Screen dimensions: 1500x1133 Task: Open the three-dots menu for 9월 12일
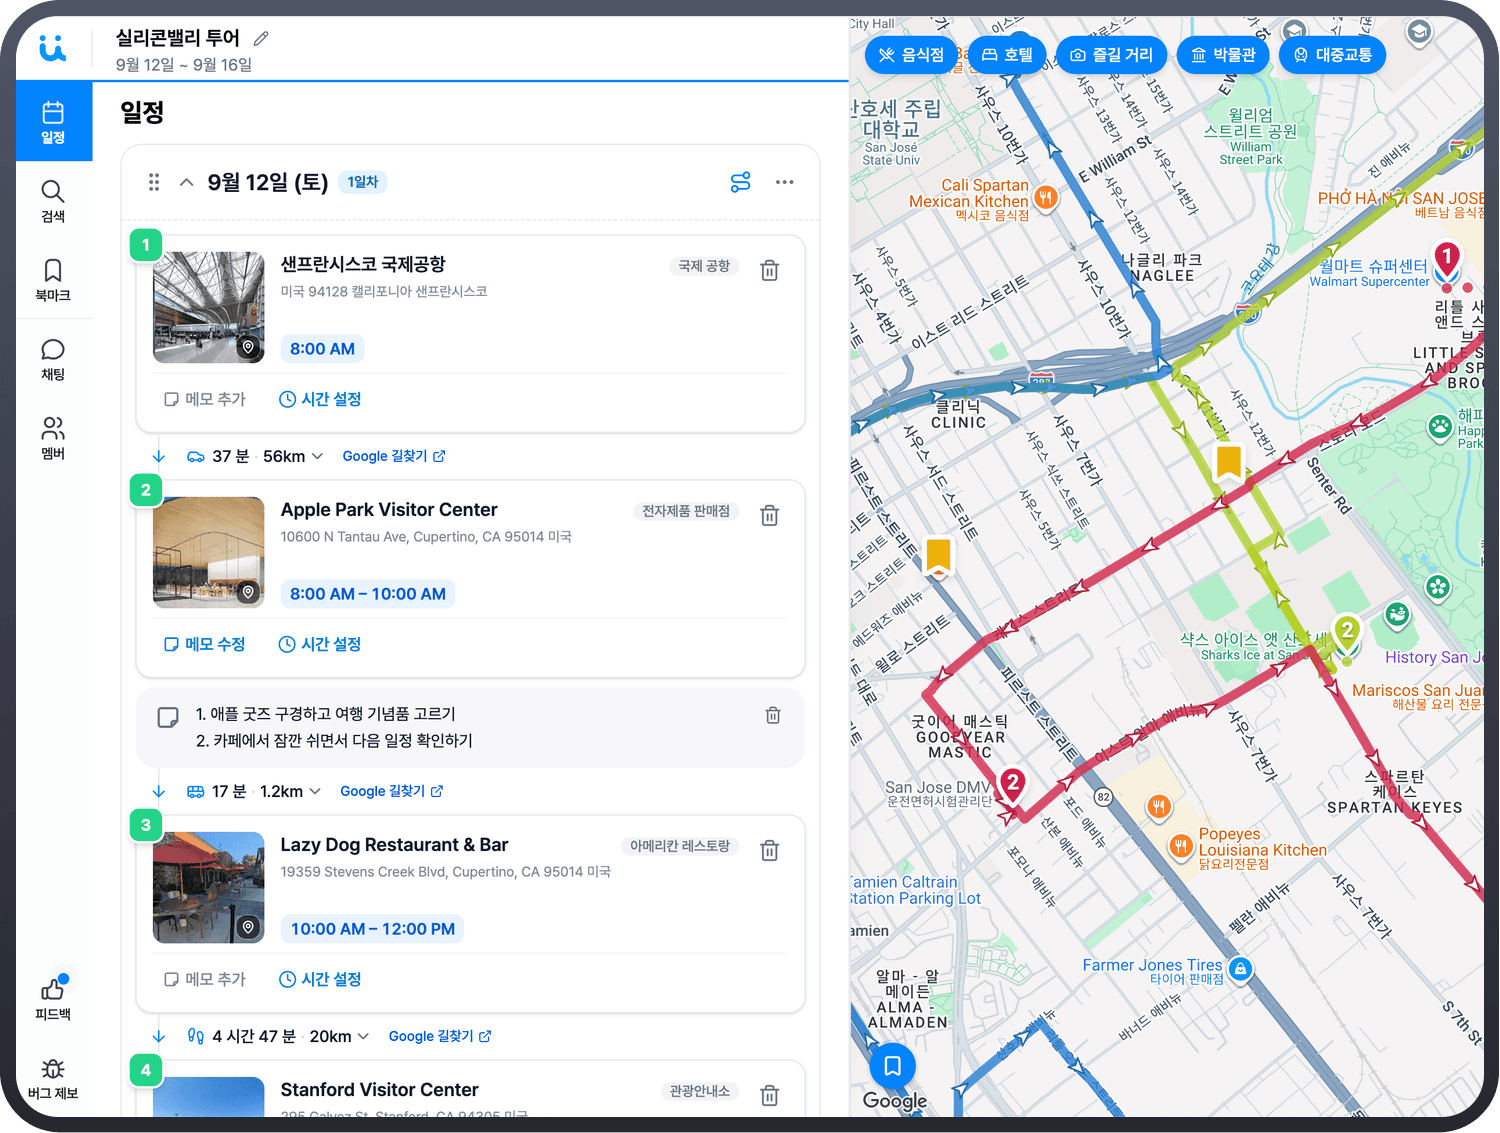click(x=785, y=182)
